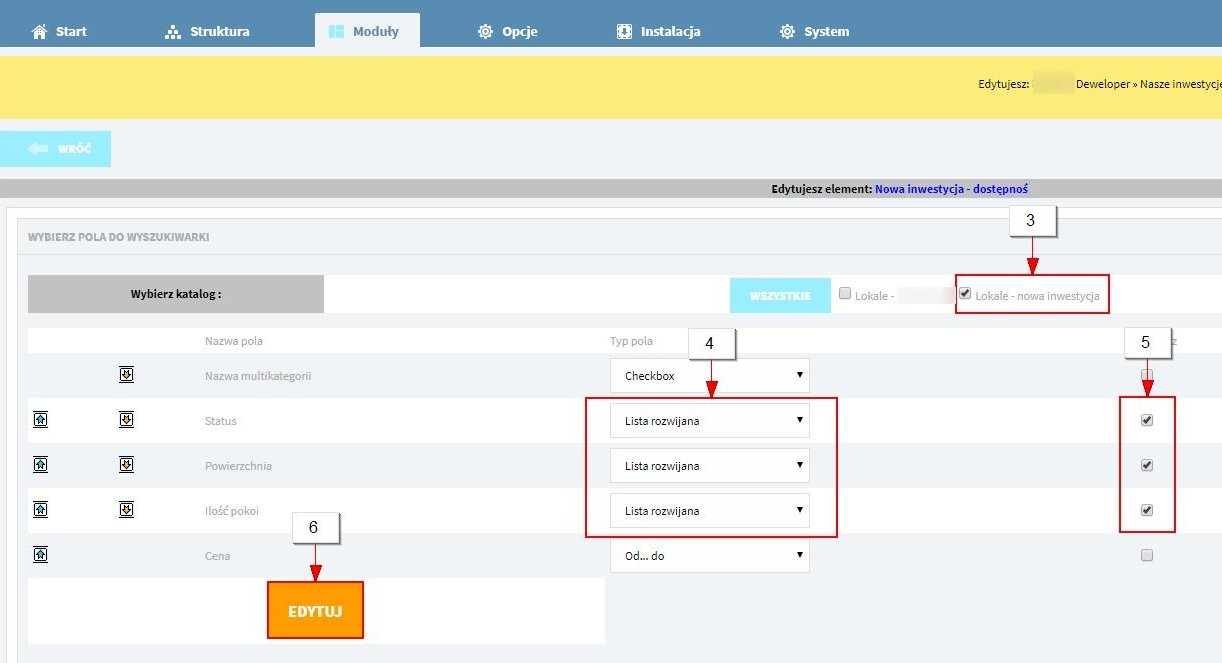
Task: Check the Cena row checkbox
Action: [1147, 555]
